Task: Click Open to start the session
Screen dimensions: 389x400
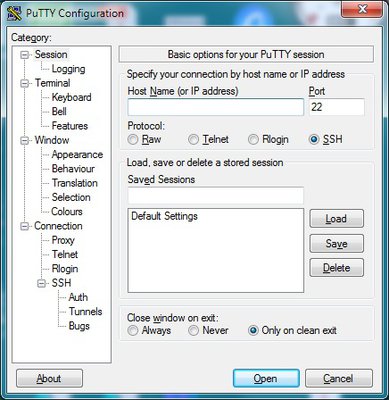Action: (266, 378)
